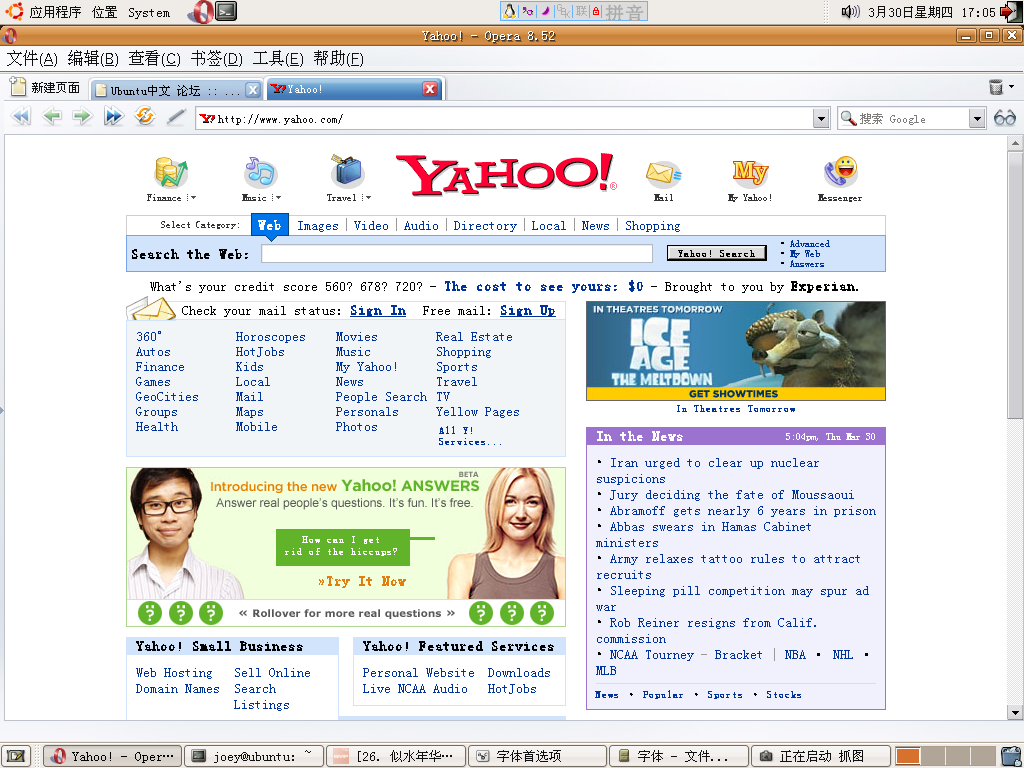Open the 帮助 menu
The height and width of the screenshot is (768, 1024).
[x=338, y=59]
